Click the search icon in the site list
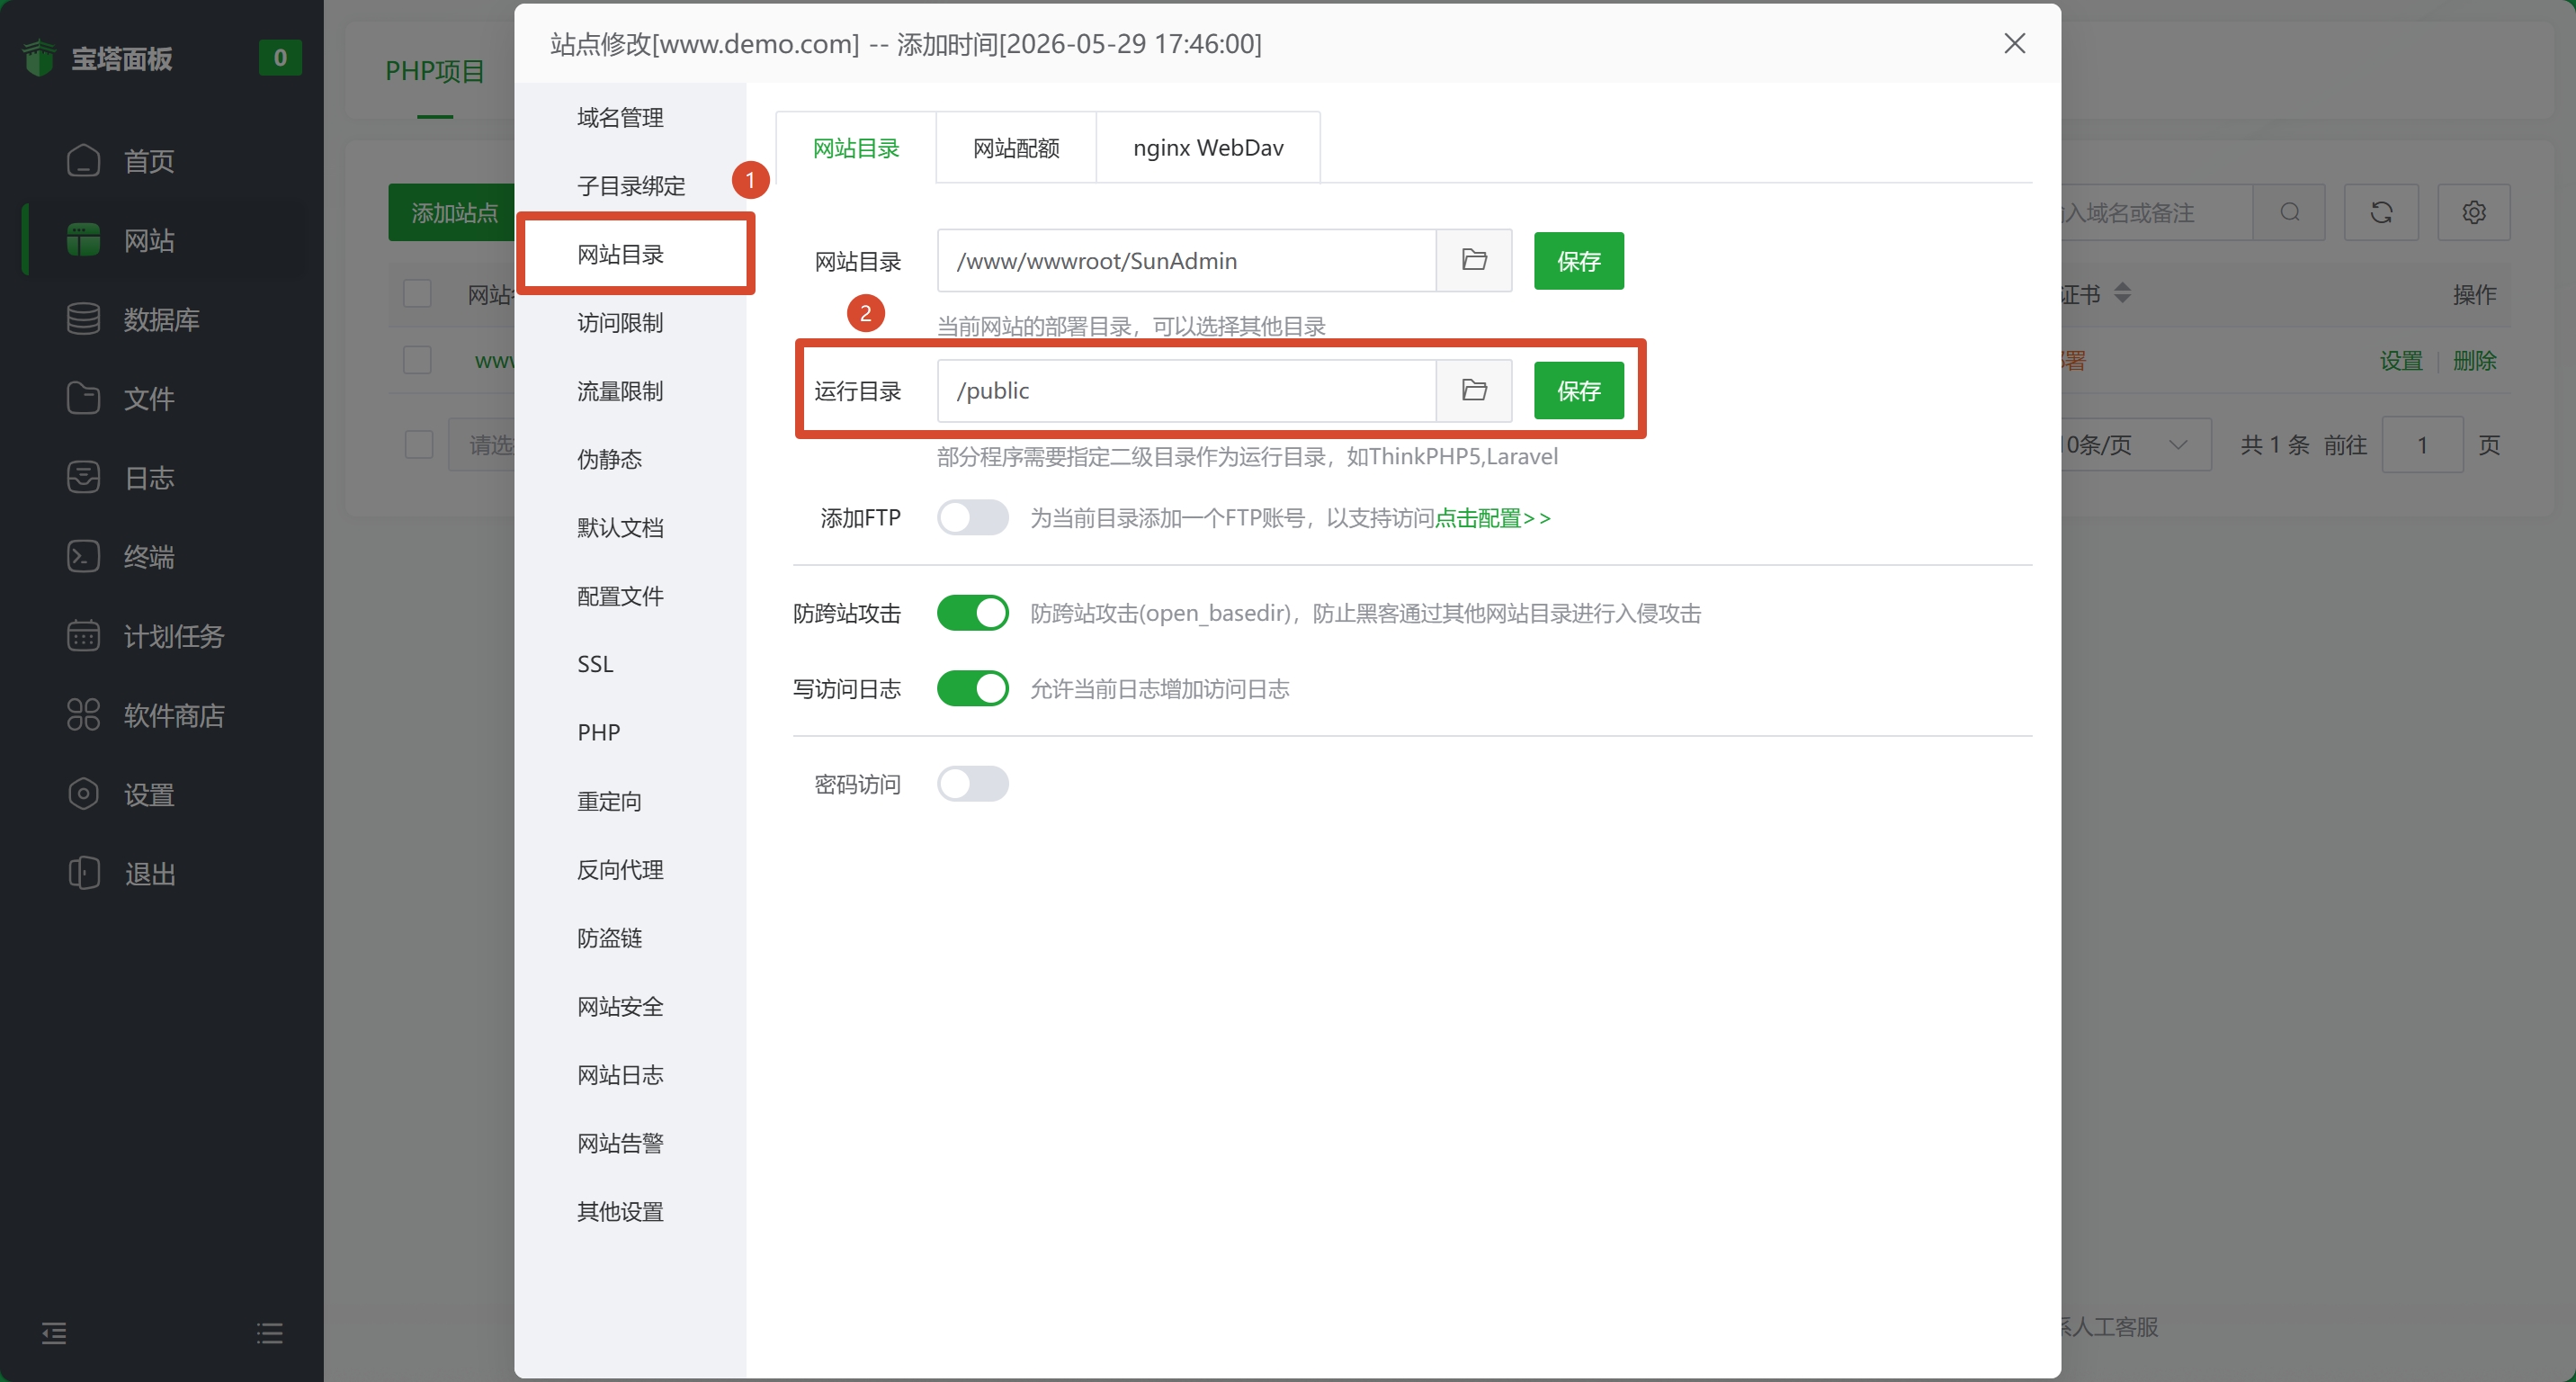This screenshot has height=1382, width=2576. (2289, 212)
